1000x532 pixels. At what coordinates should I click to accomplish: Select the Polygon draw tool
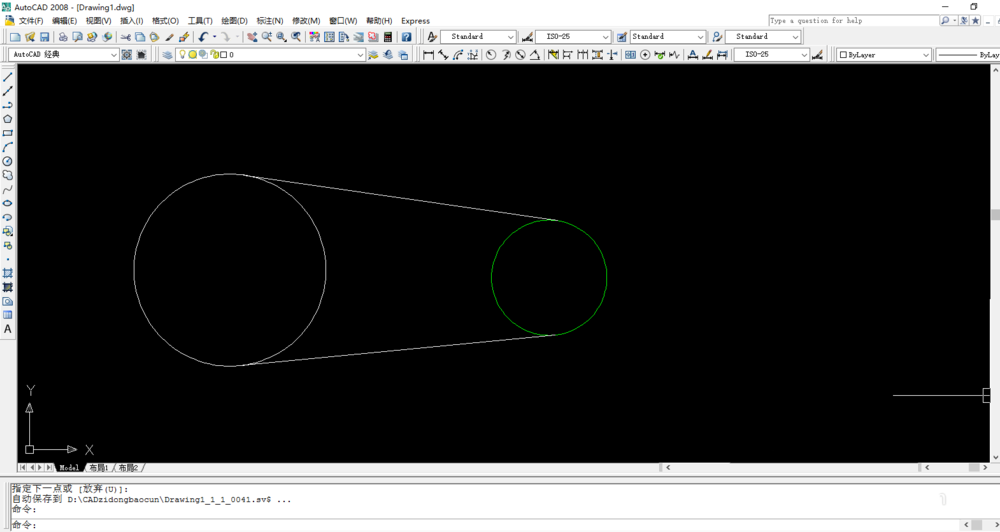[x=8, y=119]
